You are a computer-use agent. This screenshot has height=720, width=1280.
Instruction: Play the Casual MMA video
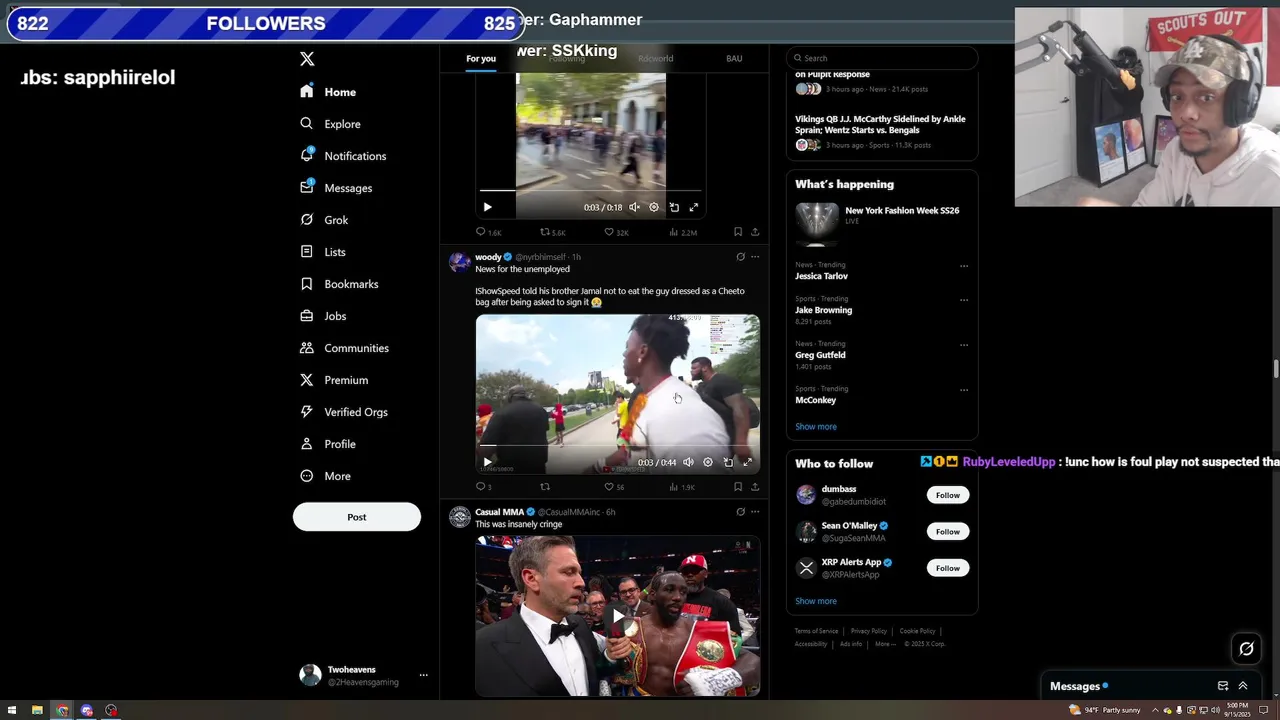[x=618, y=616]
